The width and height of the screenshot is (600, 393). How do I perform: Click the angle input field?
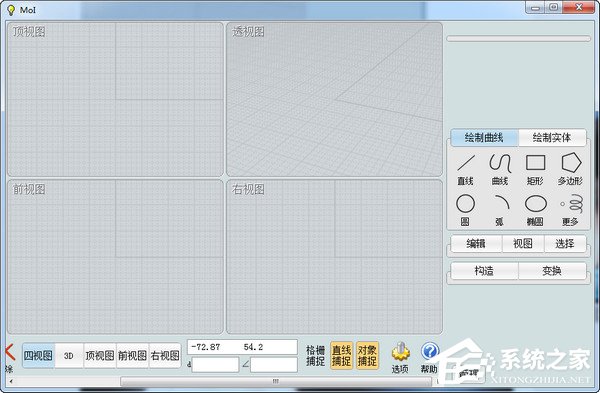(274, 365)
